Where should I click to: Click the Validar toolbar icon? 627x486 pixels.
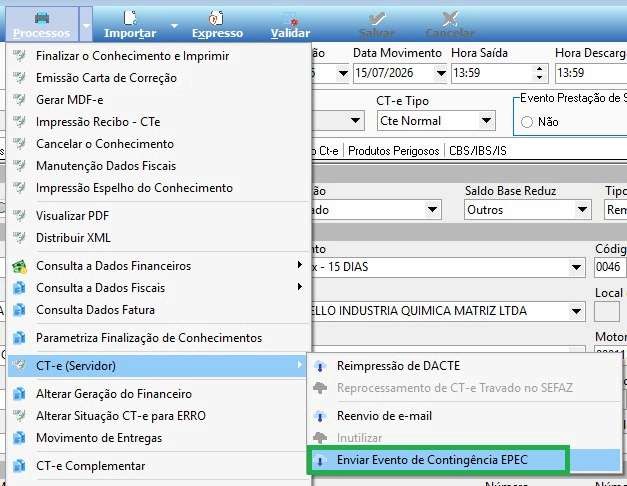tap(291, 20)
